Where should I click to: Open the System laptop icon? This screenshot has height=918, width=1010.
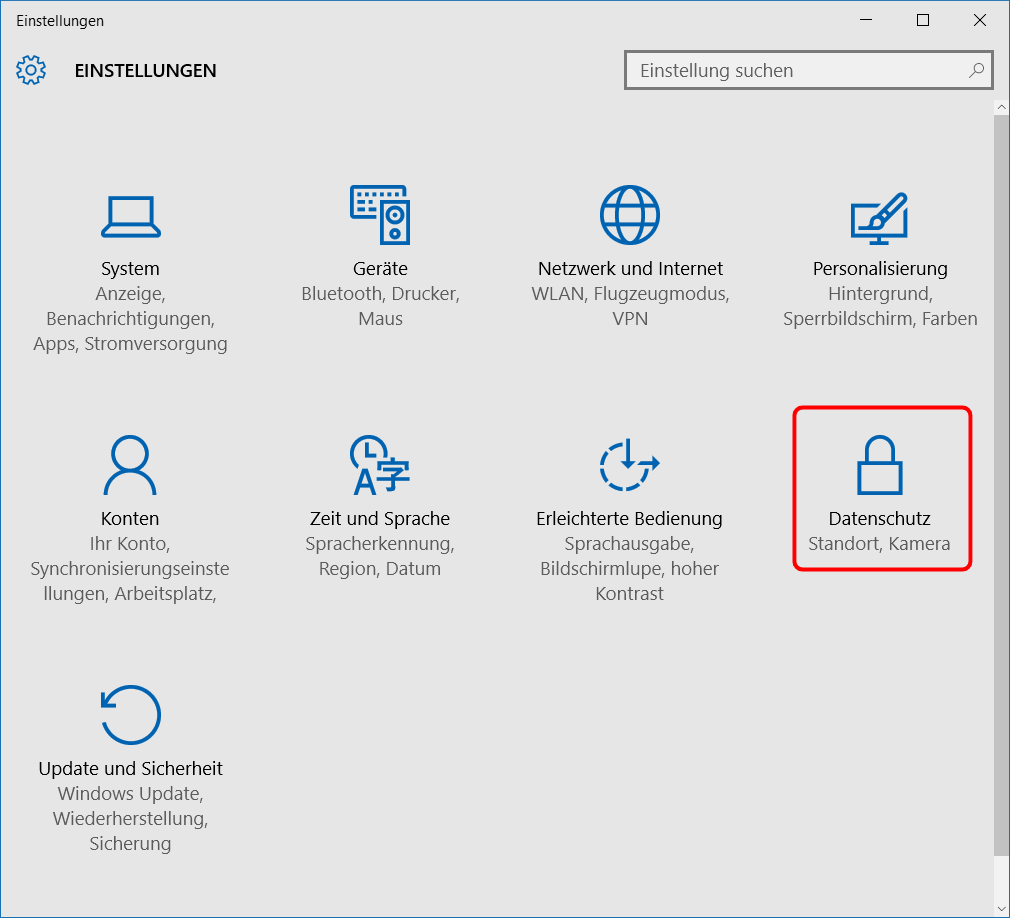tap(130, 215)
